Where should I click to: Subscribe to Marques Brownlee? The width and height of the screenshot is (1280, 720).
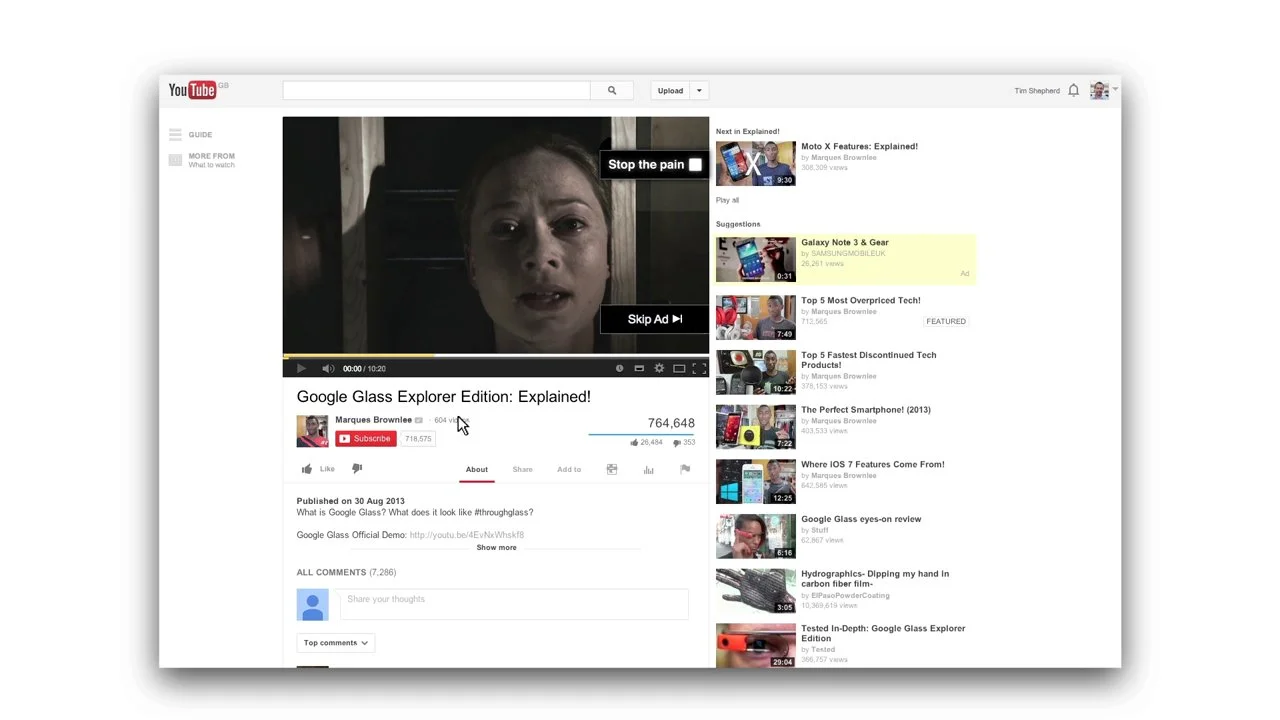click(366, 439)
